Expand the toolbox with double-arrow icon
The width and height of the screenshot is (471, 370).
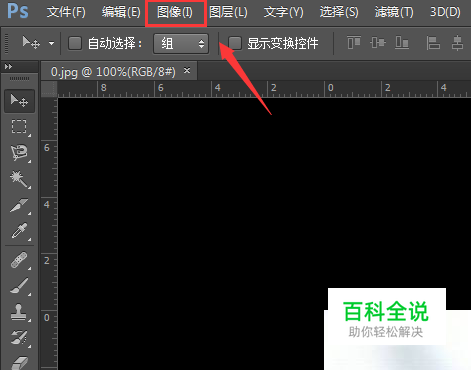(8, 67)
